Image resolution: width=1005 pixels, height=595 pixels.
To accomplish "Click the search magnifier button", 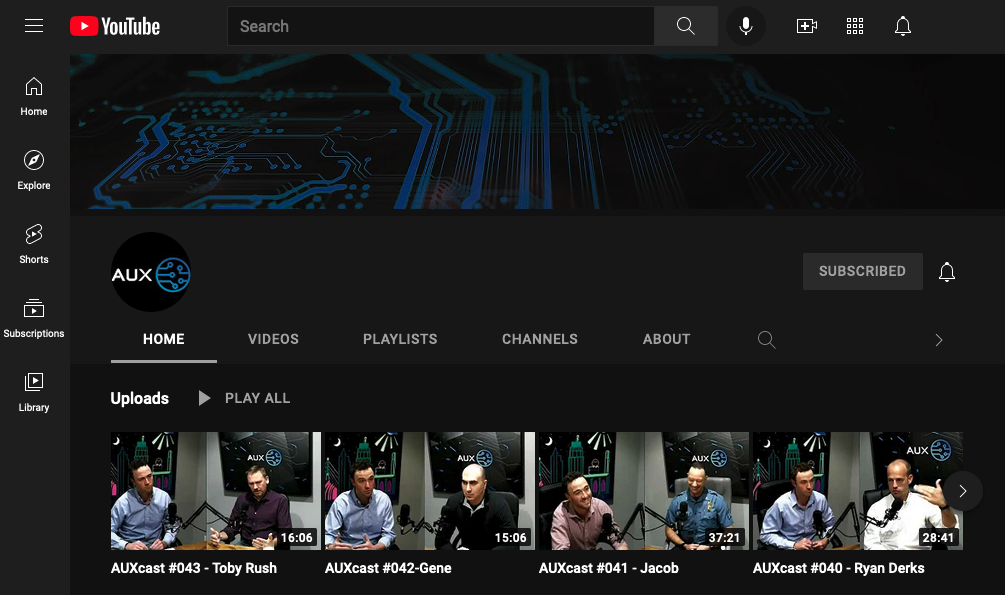I will pyautogui.click(x=686, y=26).
